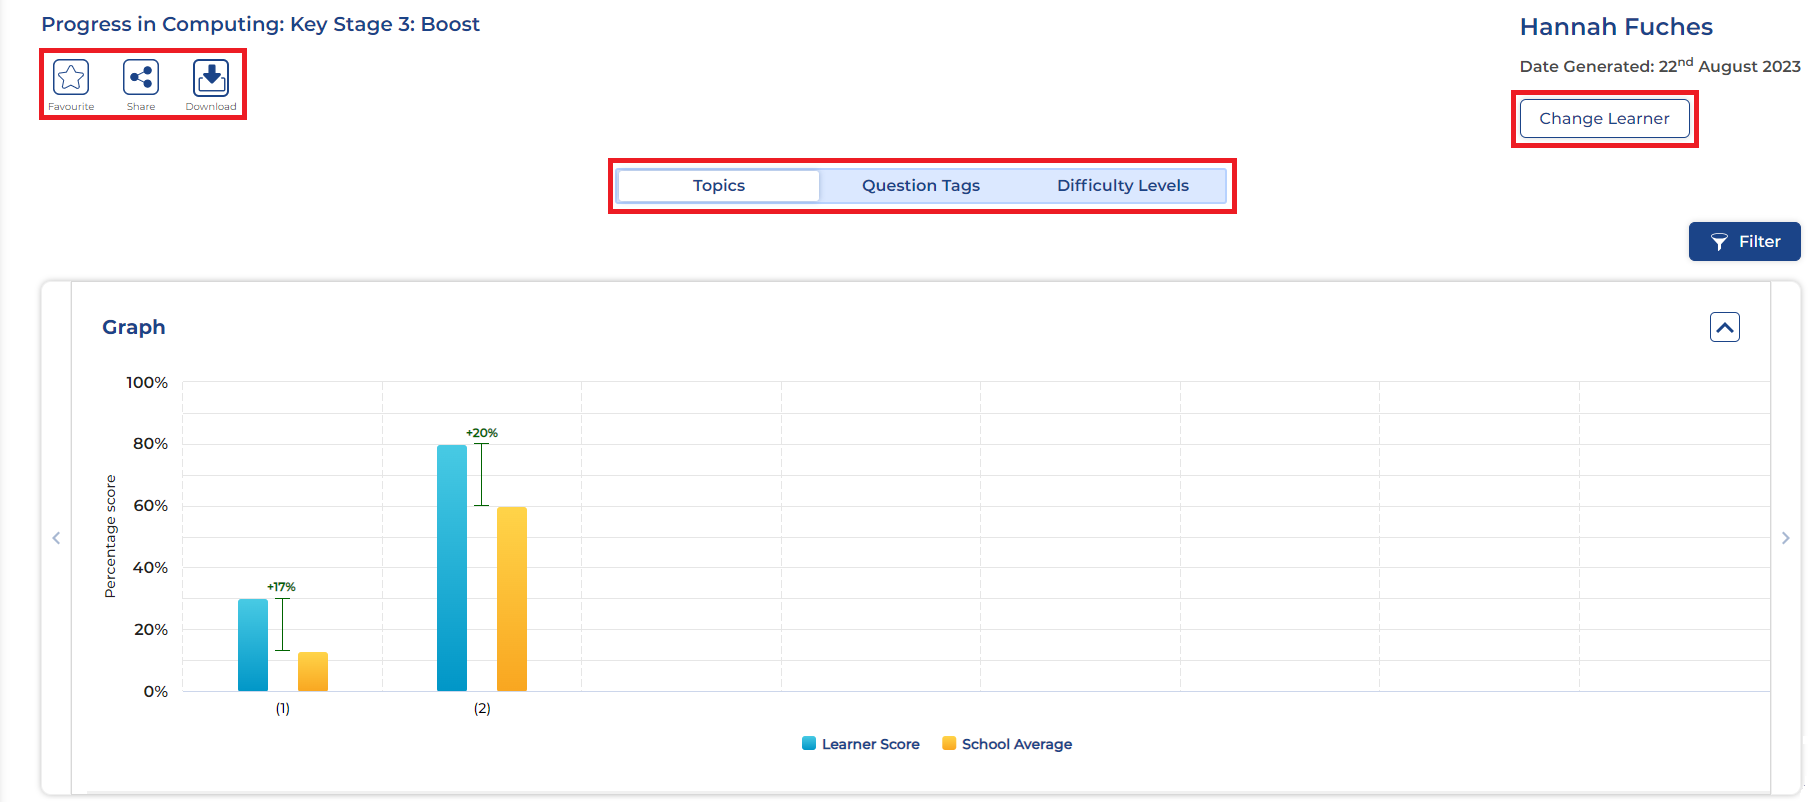Image resolution: width=1815 pixels, height=802 pixels.
Task: Switch to the Difficulty Levels tab
Action: click(x=1122, y=186)
